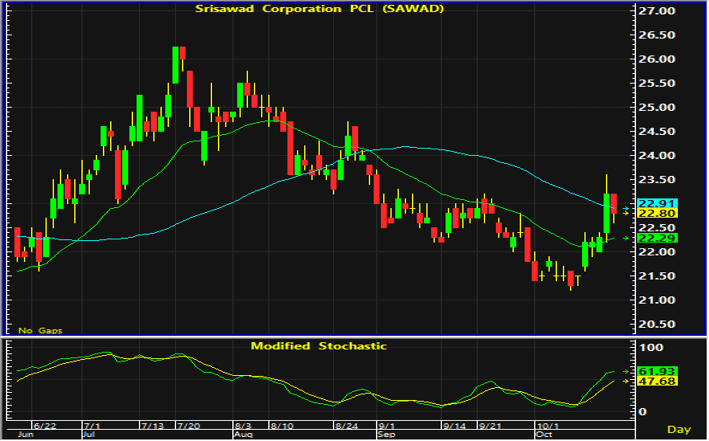
Task: Click the 8/24 date axis label
Action: pyautogui.click(x=346, y=426)
